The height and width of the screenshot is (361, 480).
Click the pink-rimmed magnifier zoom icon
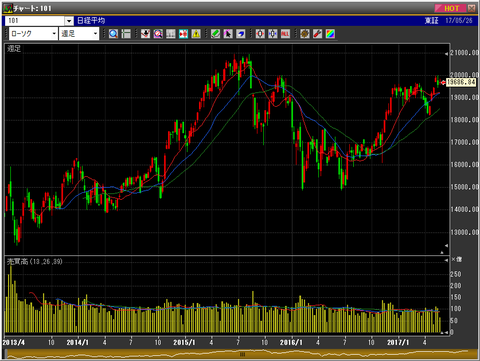click(158, 34)
